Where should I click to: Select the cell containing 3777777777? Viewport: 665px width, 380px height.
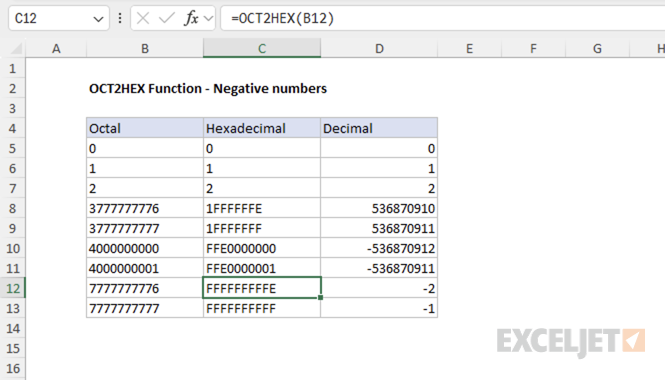(145, 228)
